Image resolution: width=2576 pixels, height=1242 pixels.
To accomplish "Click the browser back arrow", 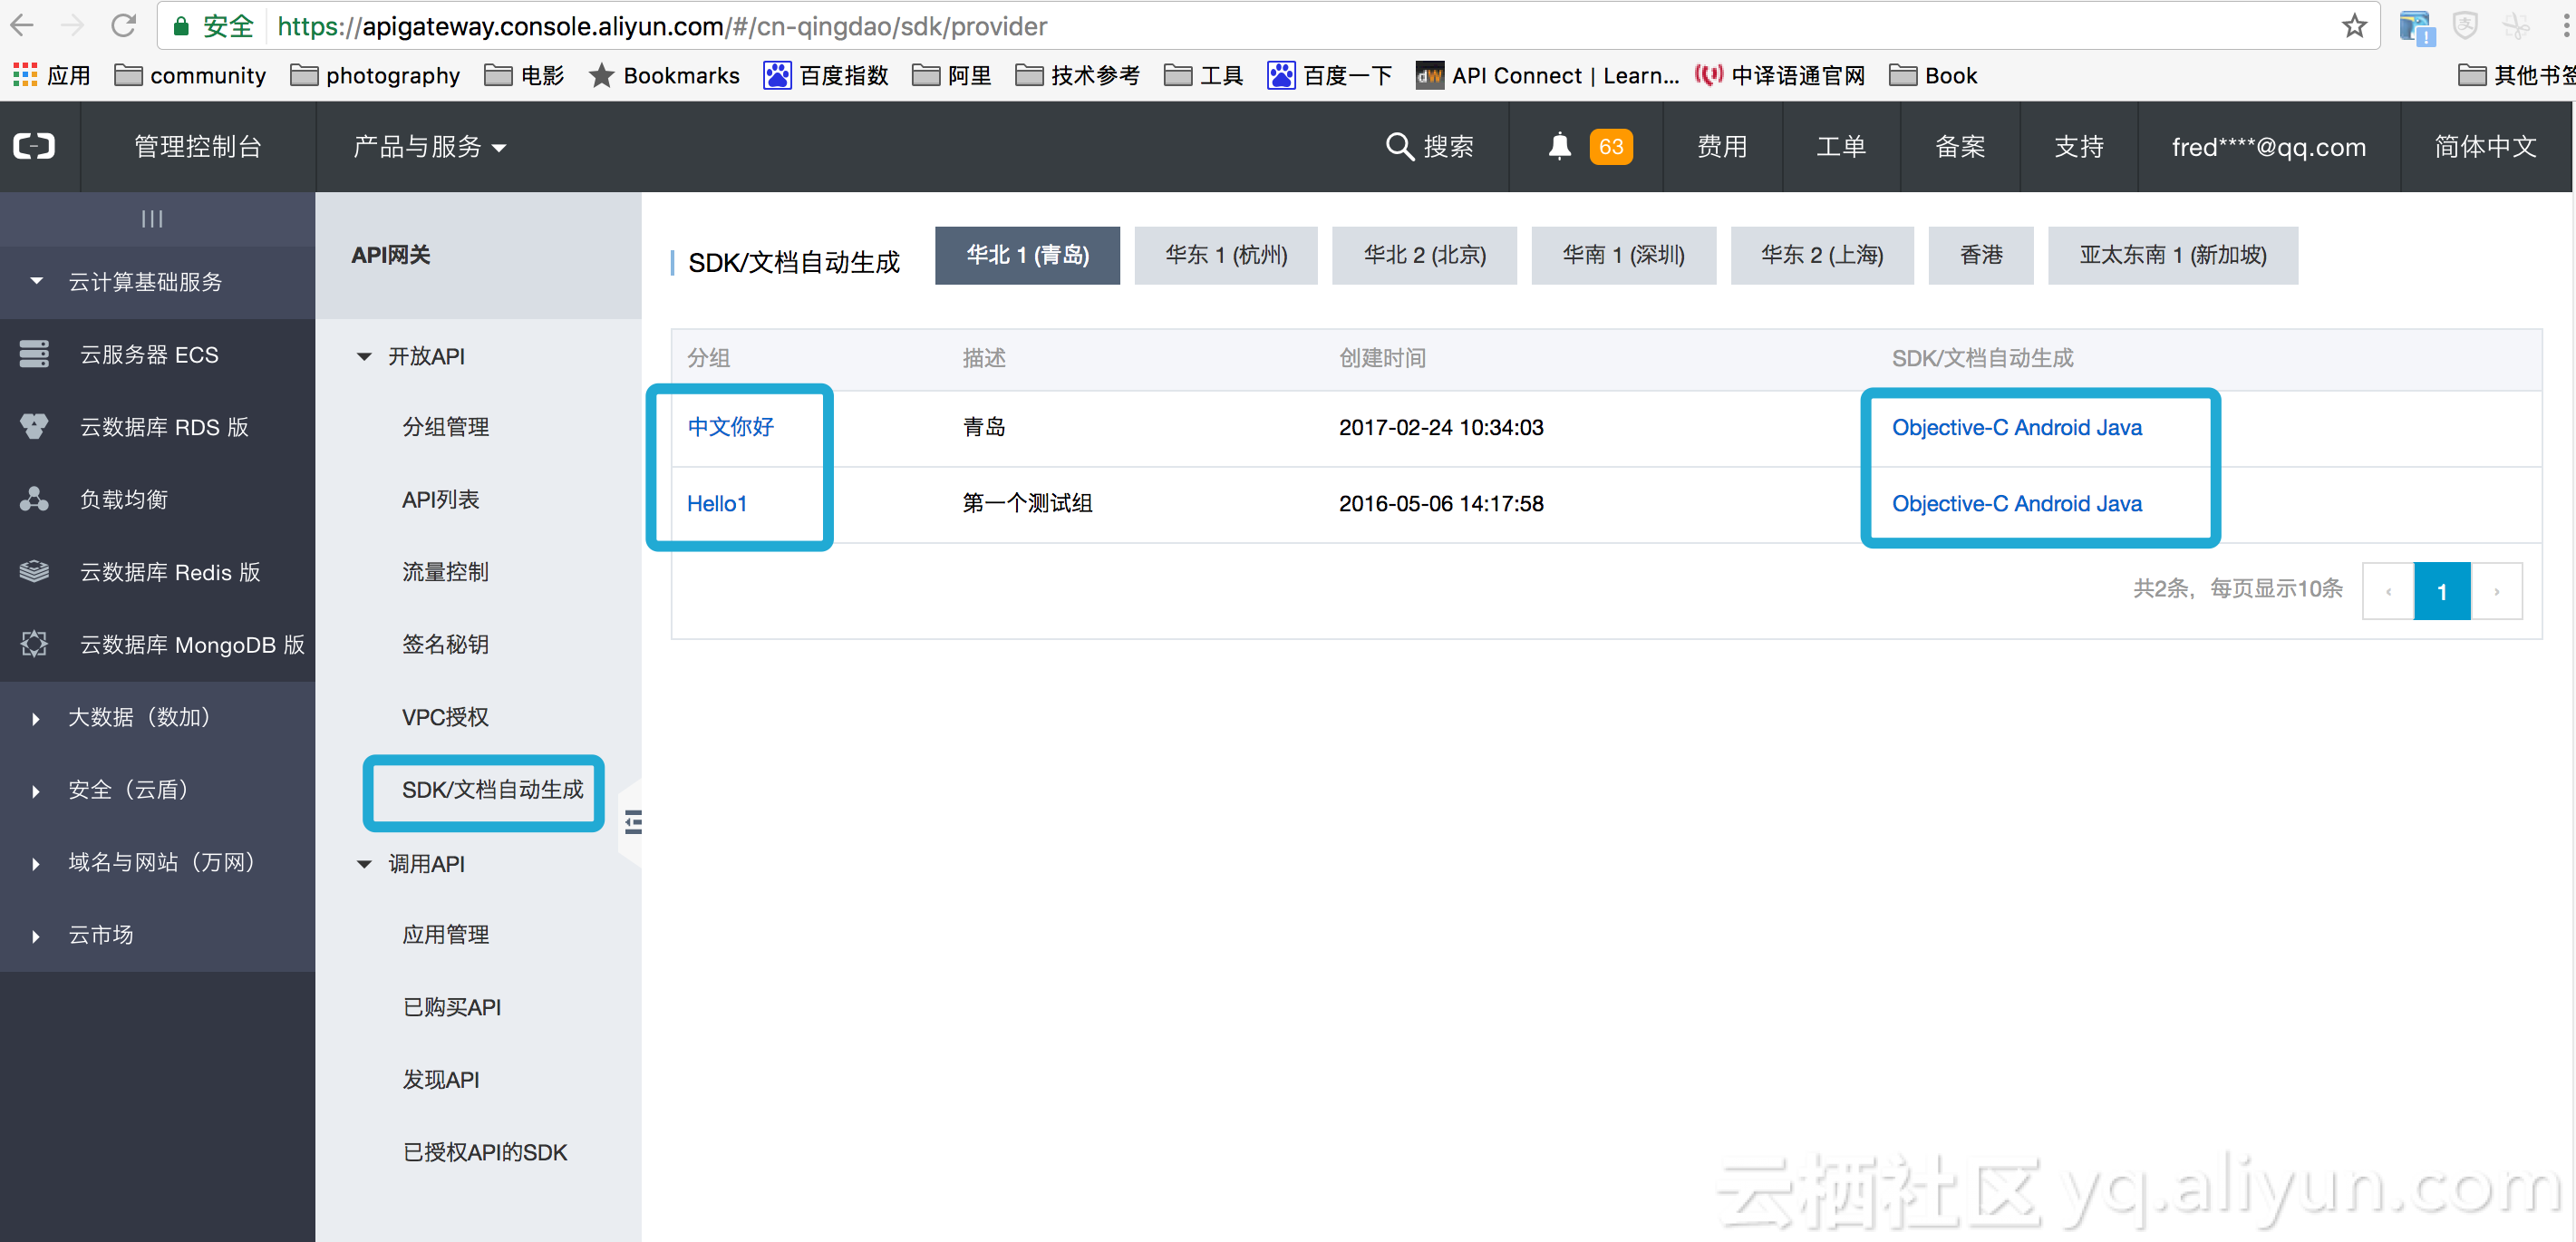I will click(22, 26).
